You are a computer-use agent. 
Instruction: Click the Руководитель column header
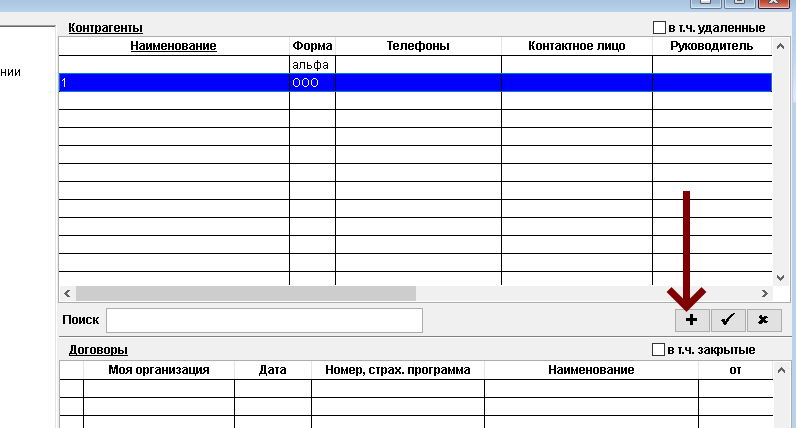711,46
